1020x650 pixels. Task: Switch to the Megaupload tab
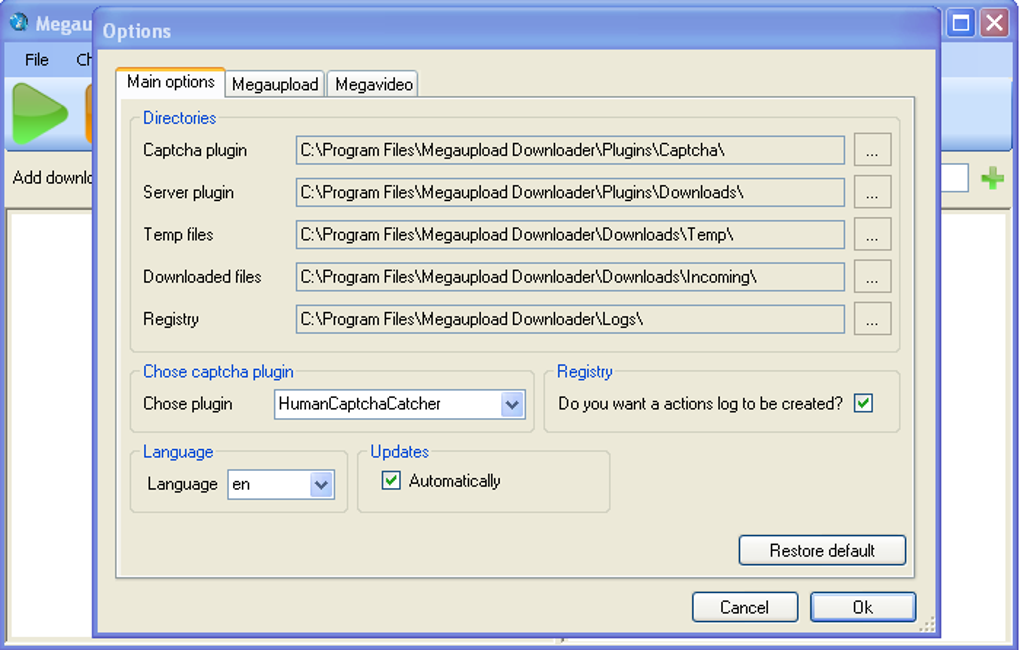coord(274,84)
